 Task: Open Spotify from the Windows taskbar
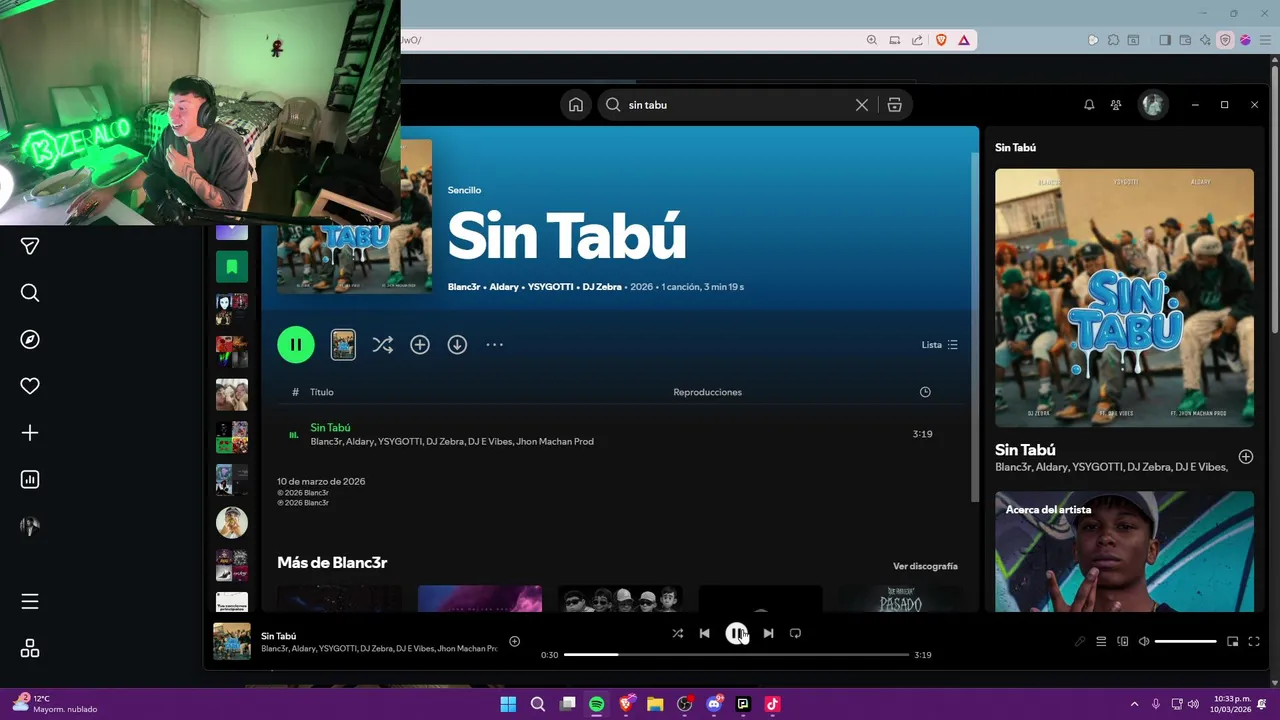point(596,704)
